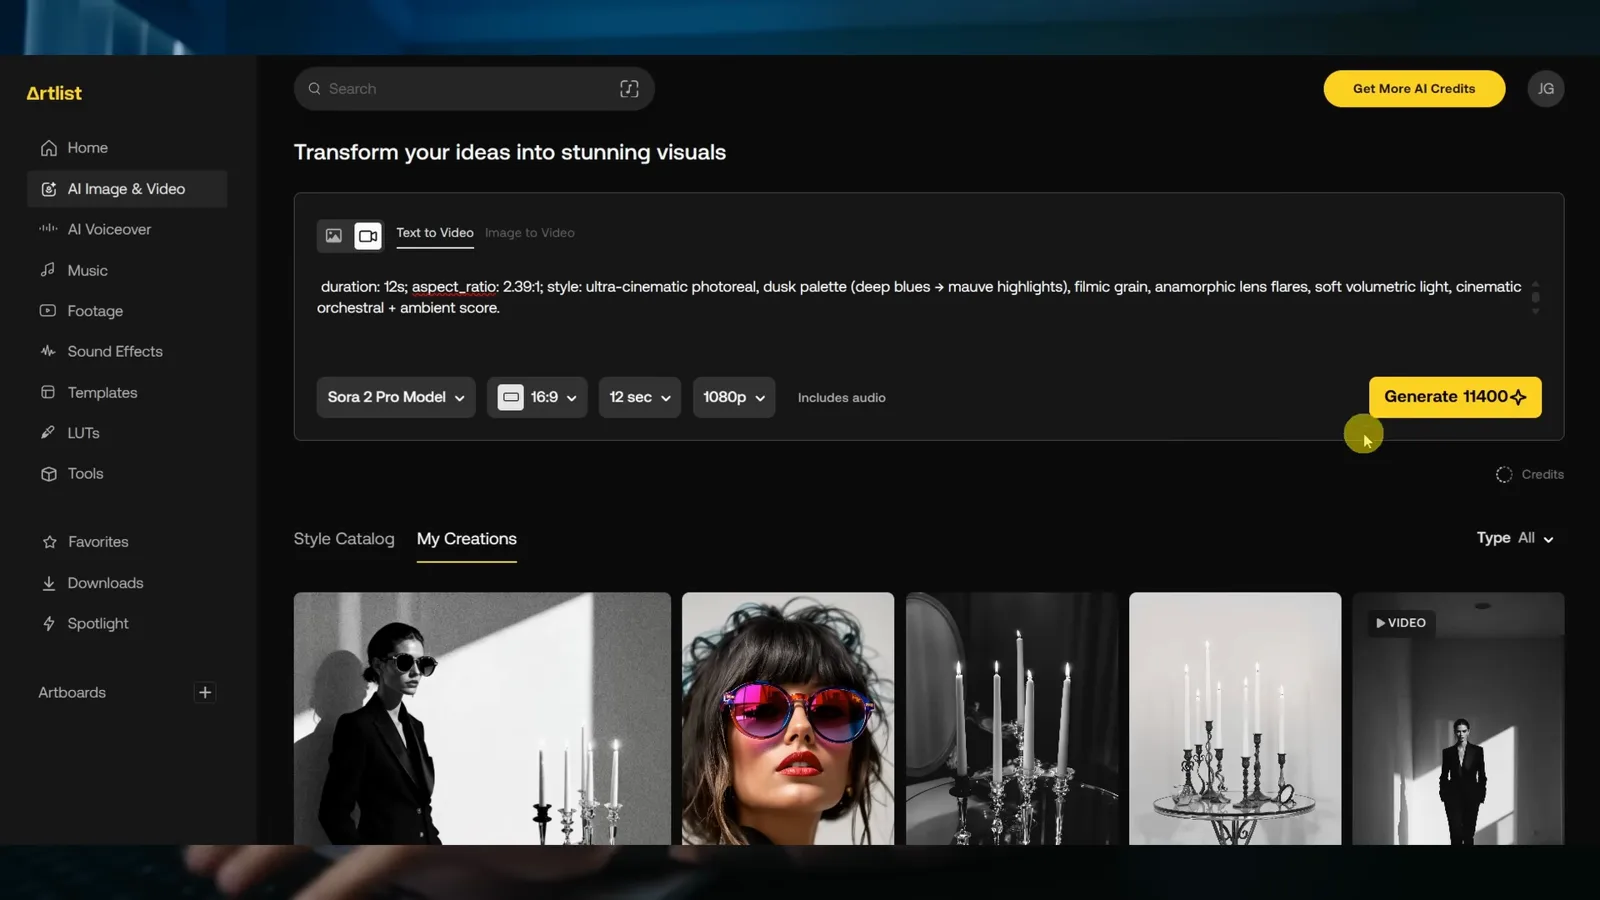Click the Sound Effects icon

(48, 351)
